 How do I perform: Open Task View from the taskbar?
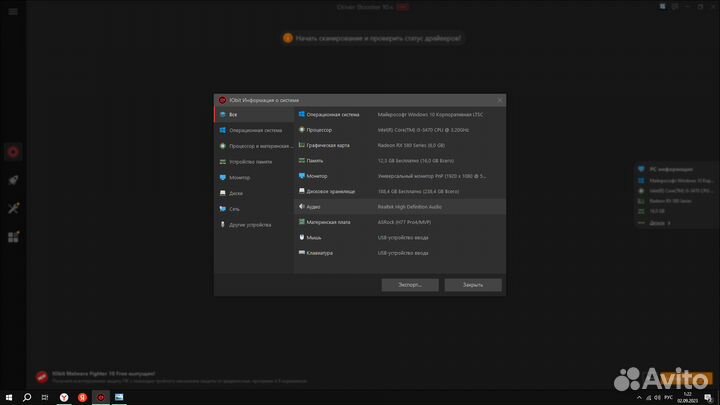45,397
